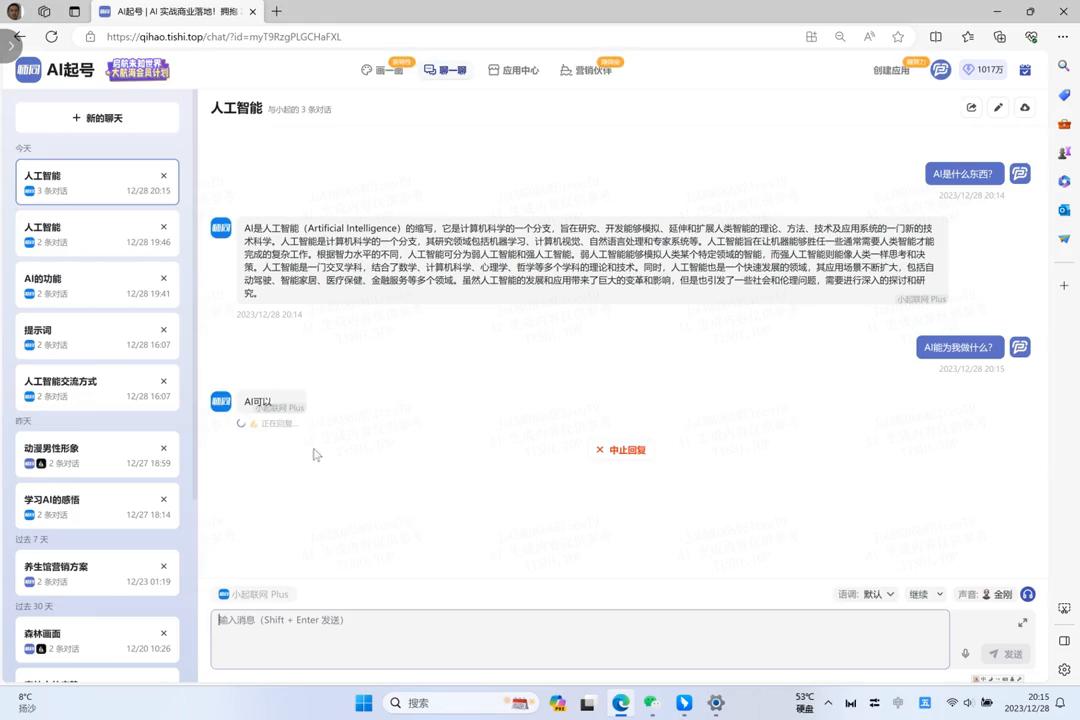Toggle the expand arrows on message input box
This screenshot has width=1080, height=720.
(1022, 621)
